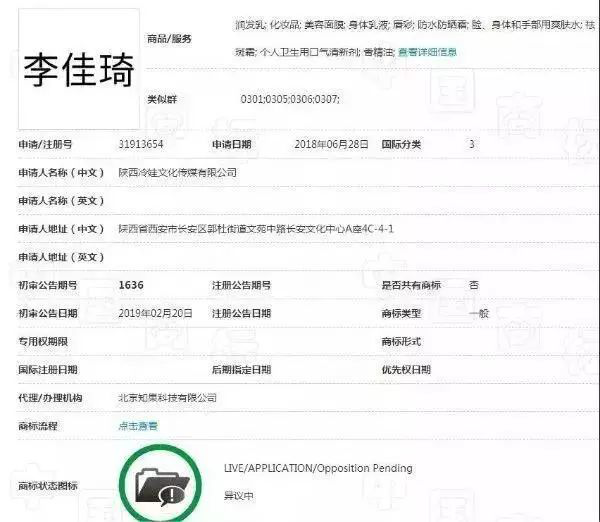Click the 商标流程 label
Image resolution: width=600 pixels, height=522 pixels.
coord(38,426)
